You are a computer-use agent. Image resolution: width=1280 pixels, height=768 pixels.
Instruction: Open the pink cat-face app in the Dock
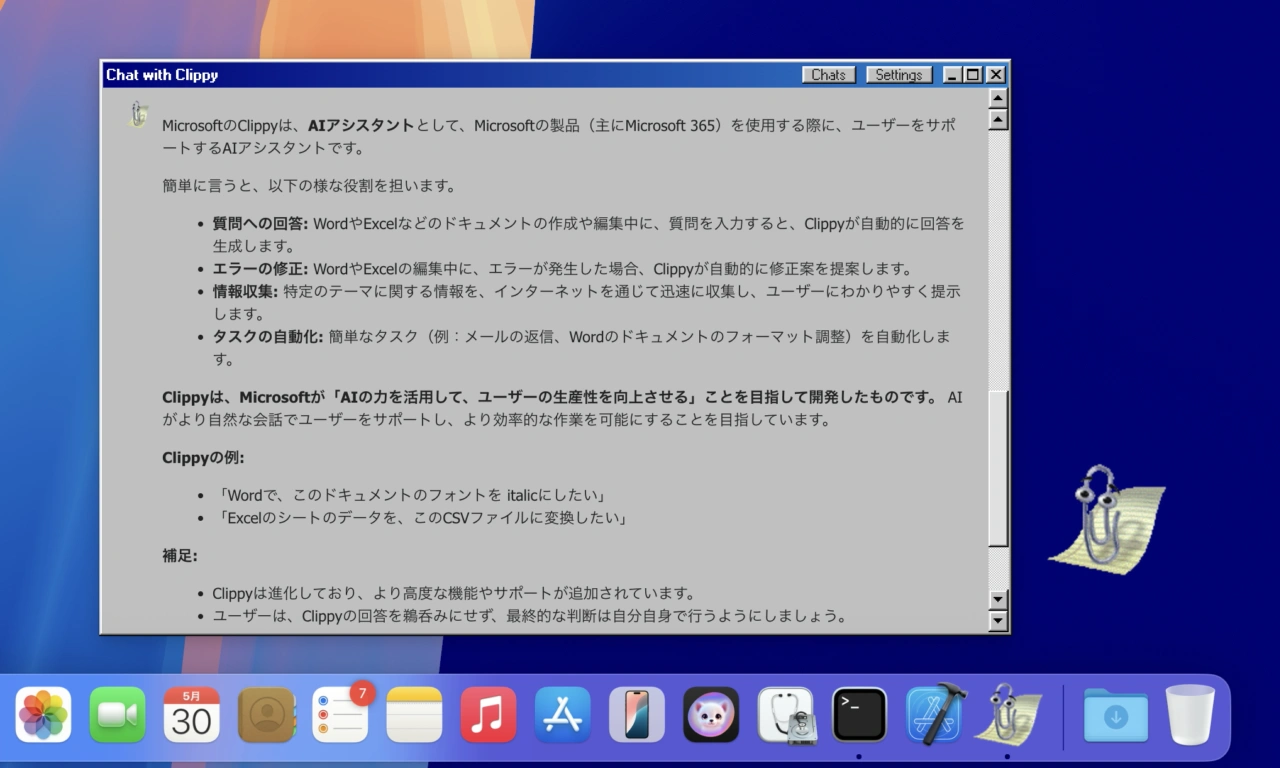[710, 714]
